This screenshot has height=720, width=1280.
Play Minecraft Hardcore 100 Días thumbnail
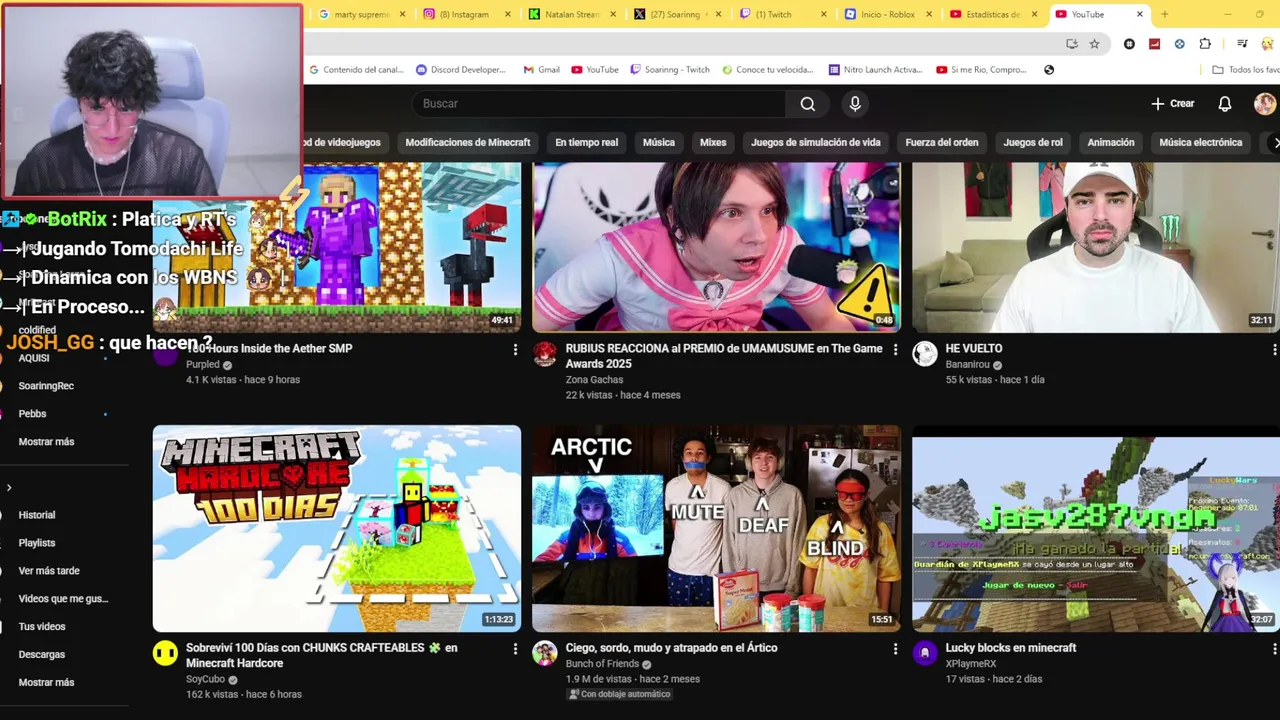tap(337, 529)
